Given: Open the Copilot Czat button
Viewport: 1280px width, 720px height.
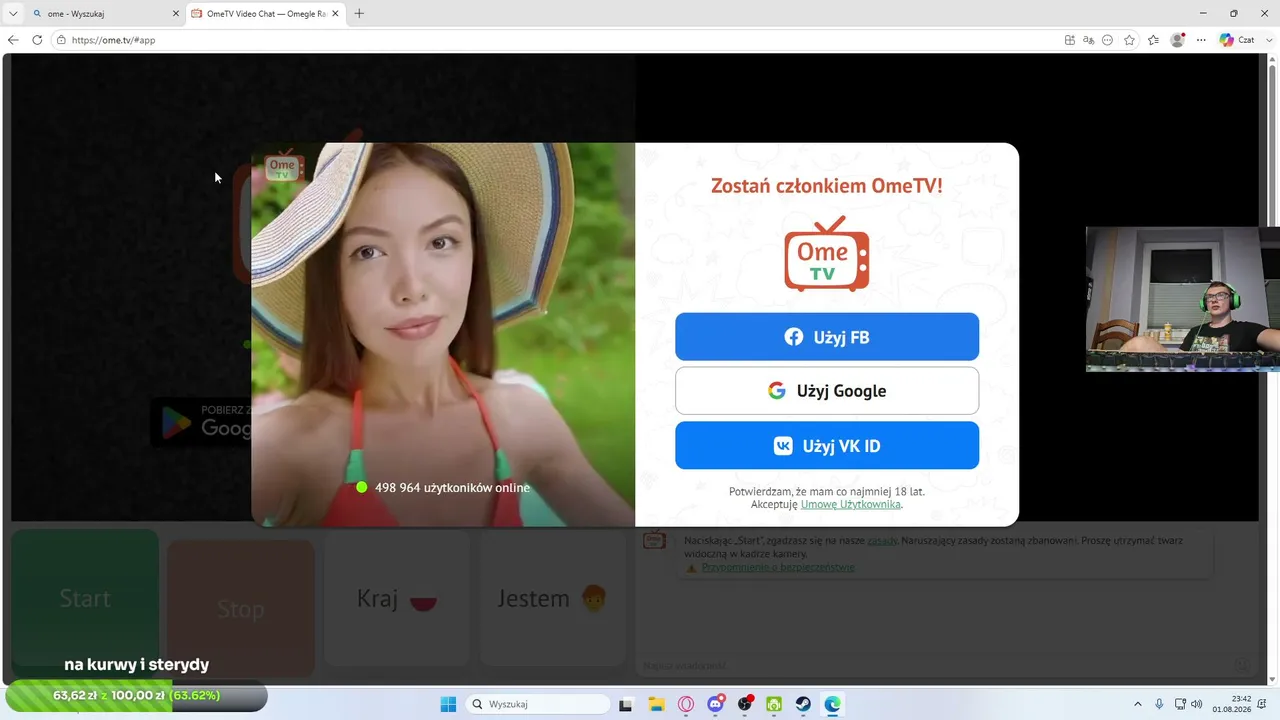Looking at the screenshot, I should click(x=1237, y=40).
